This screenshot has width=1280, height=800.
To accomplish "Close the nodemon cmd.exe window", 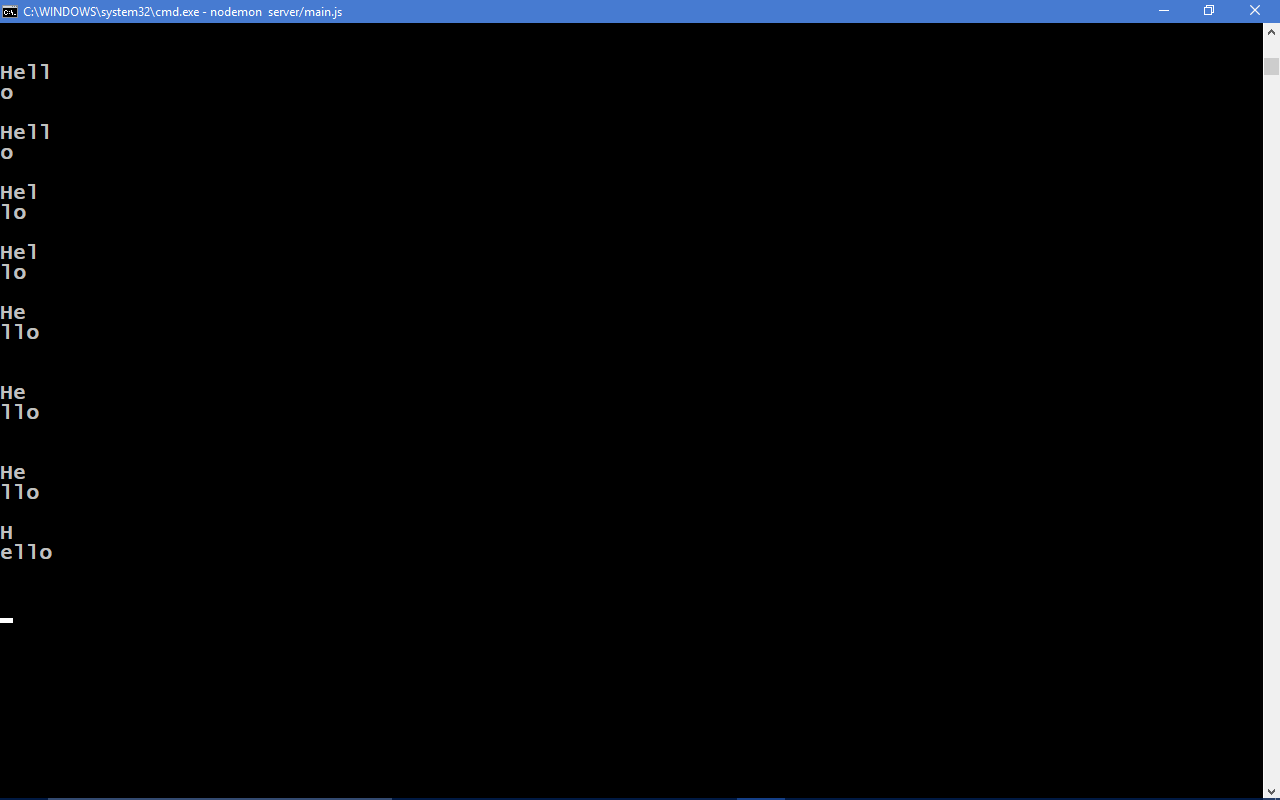I will [x=1255, y=11].
